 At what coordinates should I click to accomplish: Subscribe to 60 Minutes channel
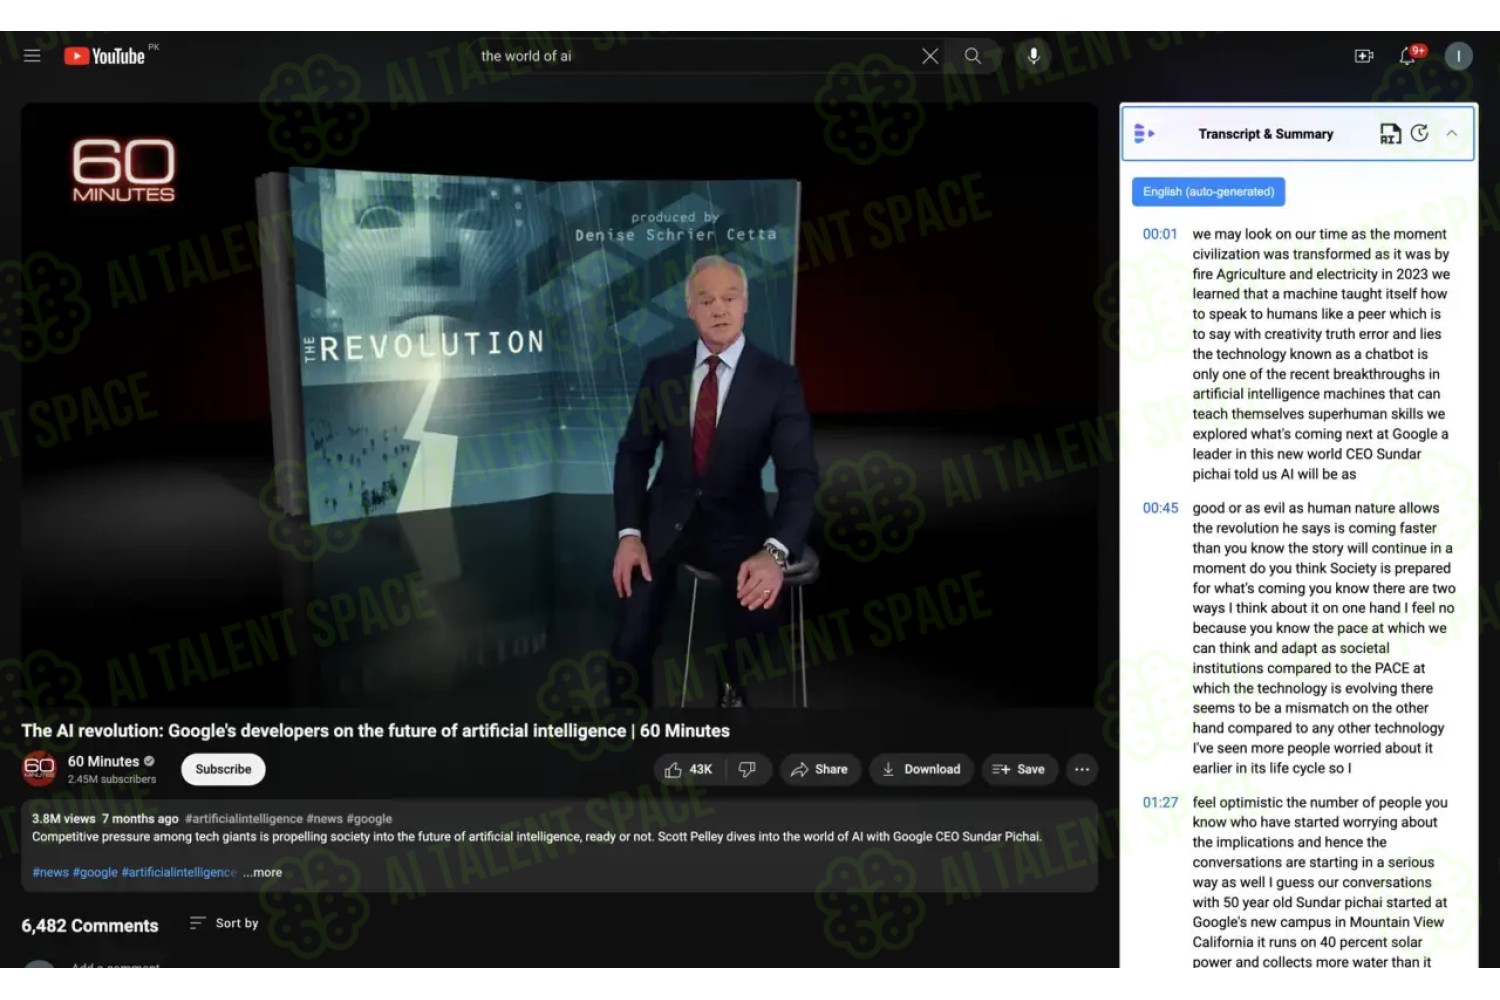(x=223, y=769)
